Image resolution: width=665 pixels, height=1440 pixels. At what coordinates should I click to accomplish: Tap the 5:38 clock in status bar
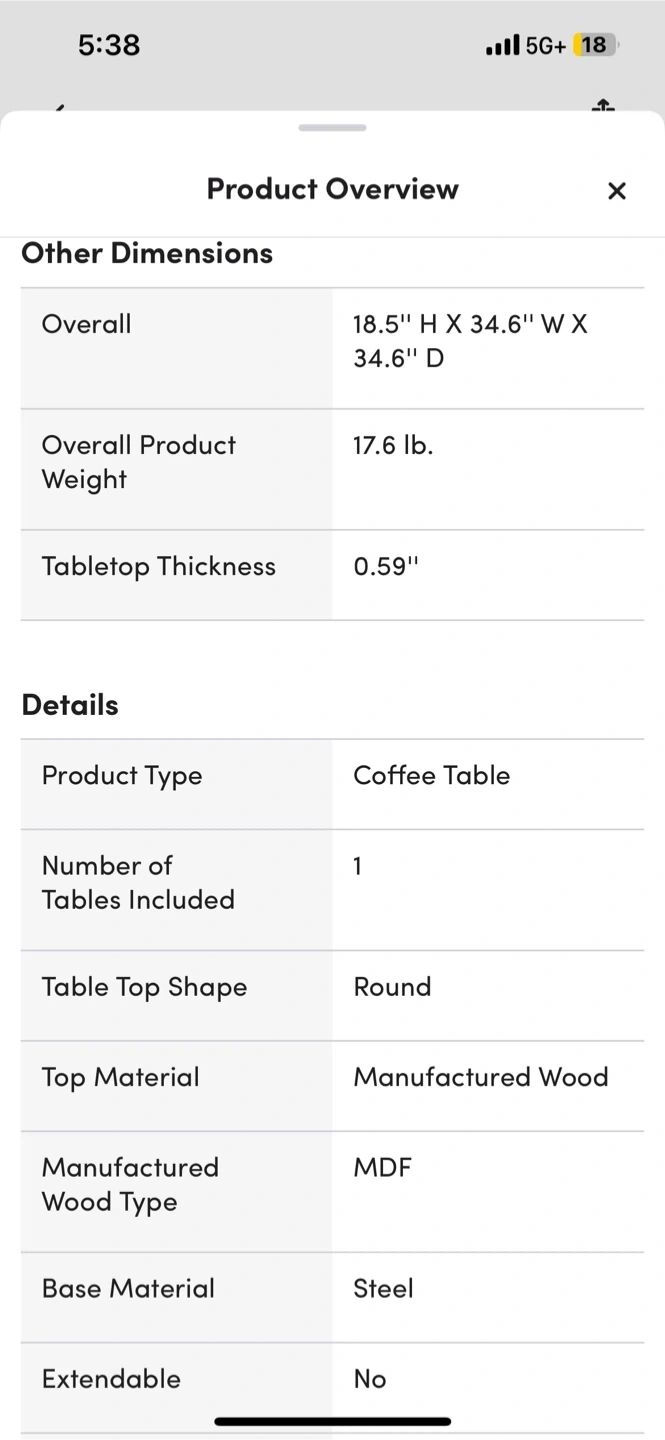coord(109,45)
